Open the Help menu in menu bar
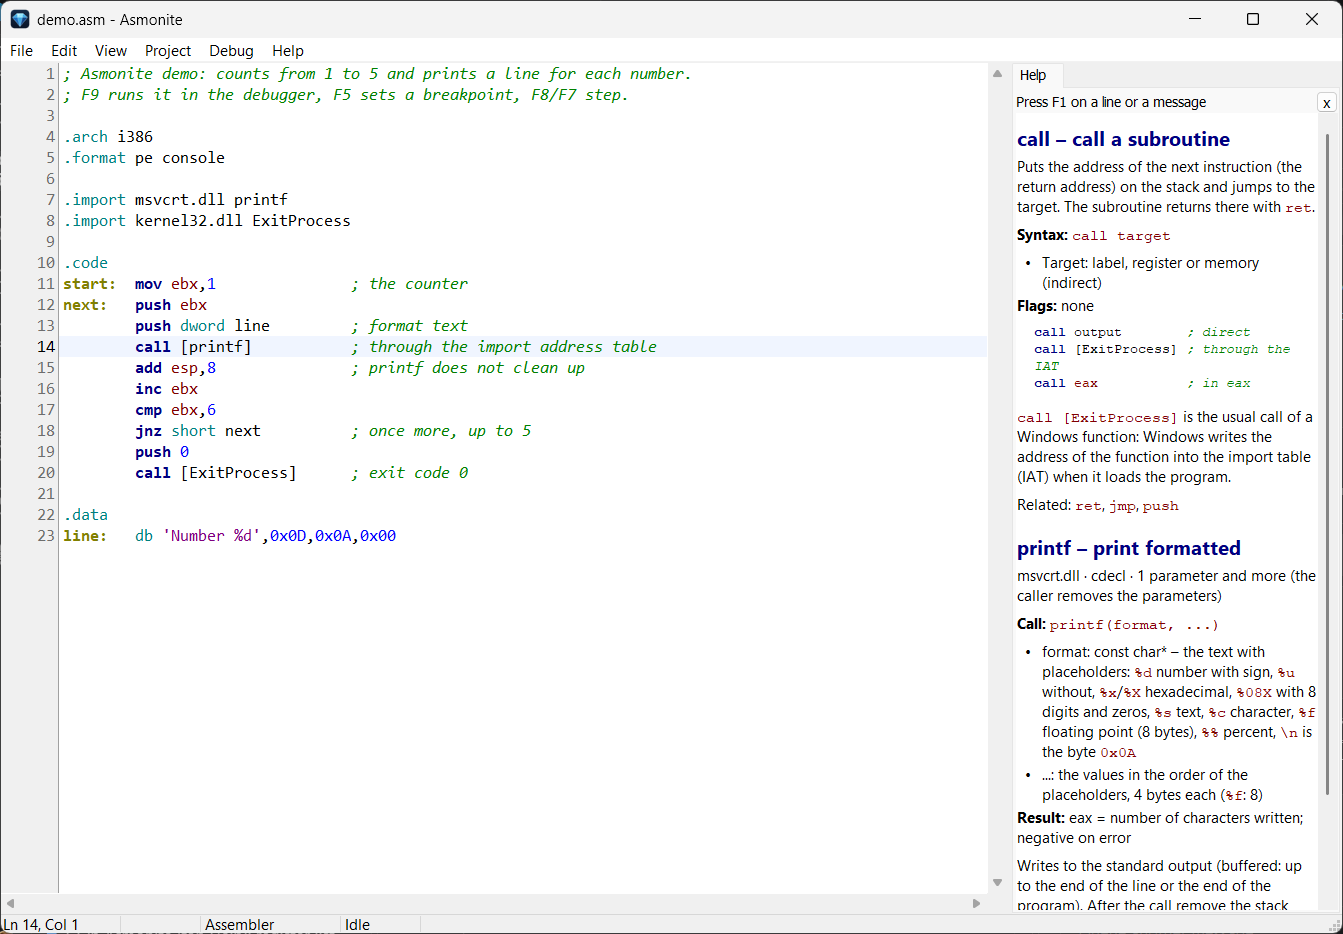 coord(288,51)
